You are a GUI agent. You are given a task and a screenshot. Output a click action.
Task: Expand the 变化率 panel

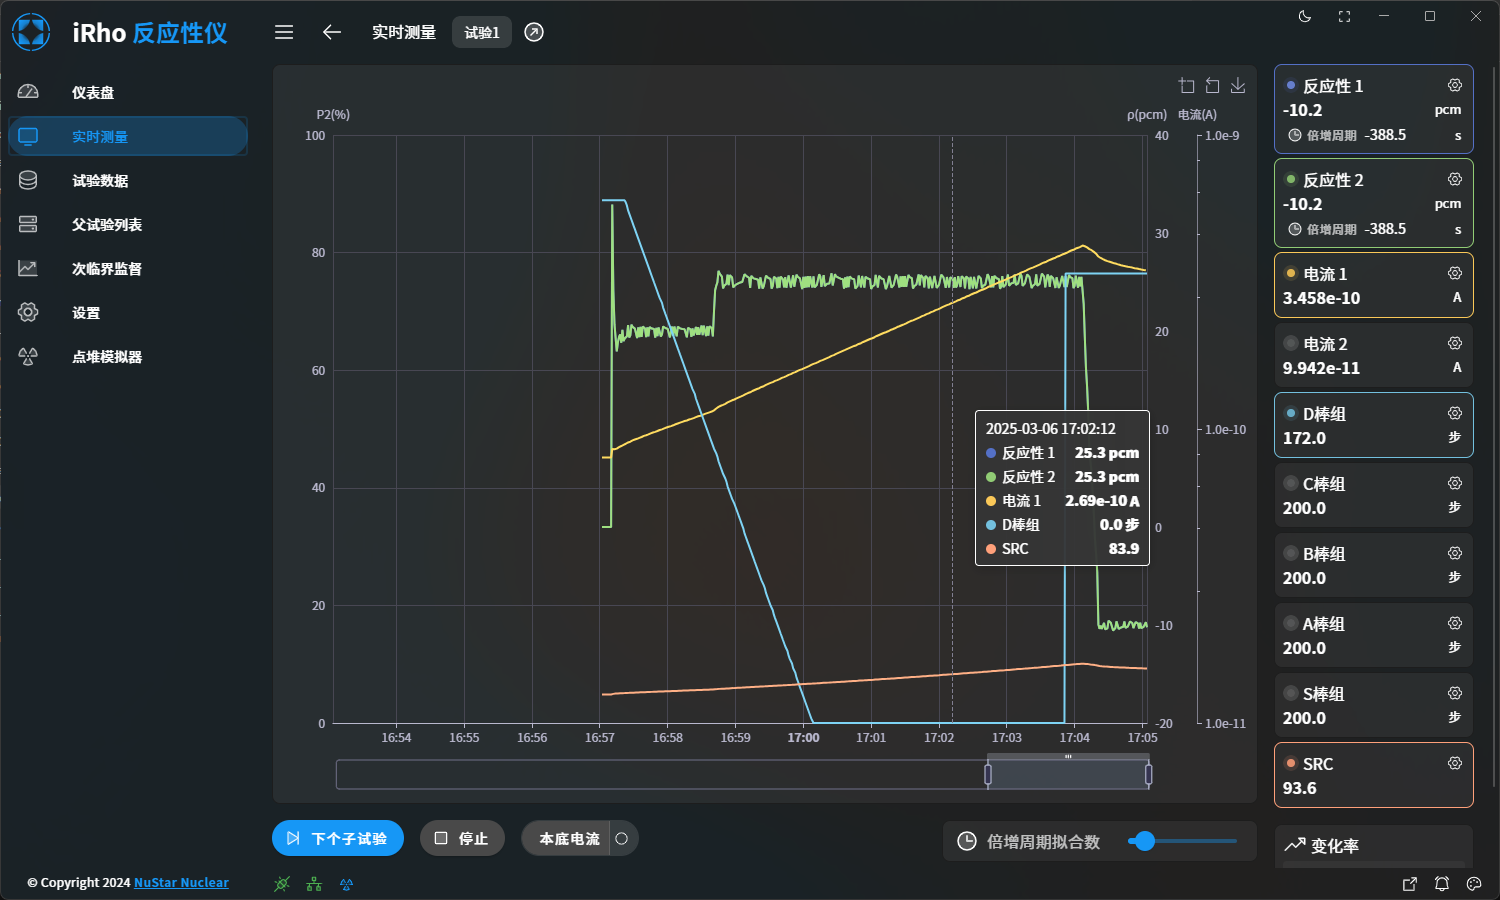1373,846
